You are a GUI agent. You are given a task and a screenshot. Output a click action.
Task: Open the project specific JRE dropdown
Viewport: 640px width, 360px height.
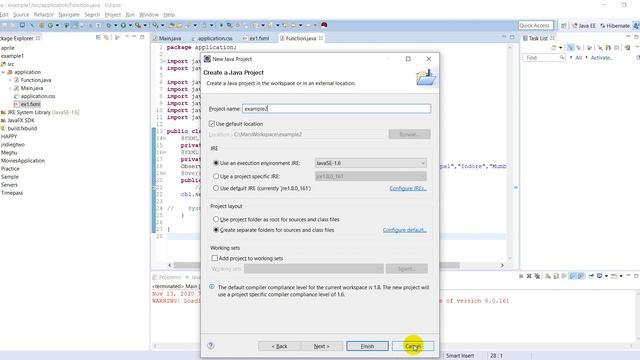tap(371, 176)
